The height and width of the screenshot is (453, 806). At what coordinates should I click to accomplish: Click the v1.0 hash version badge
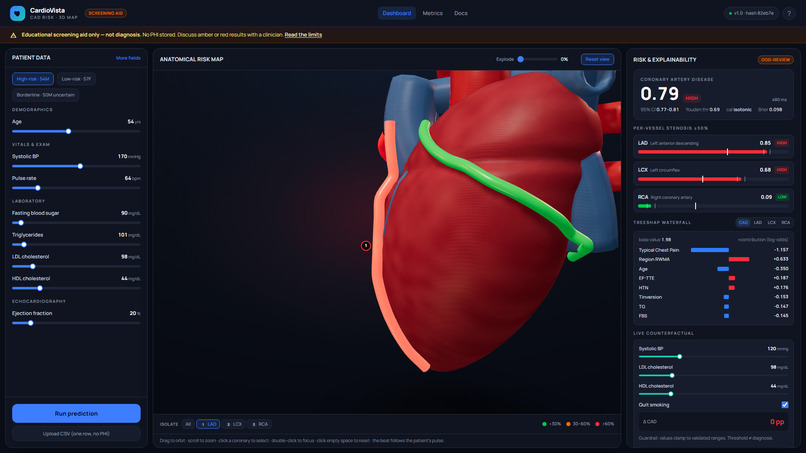coord(751,13)
